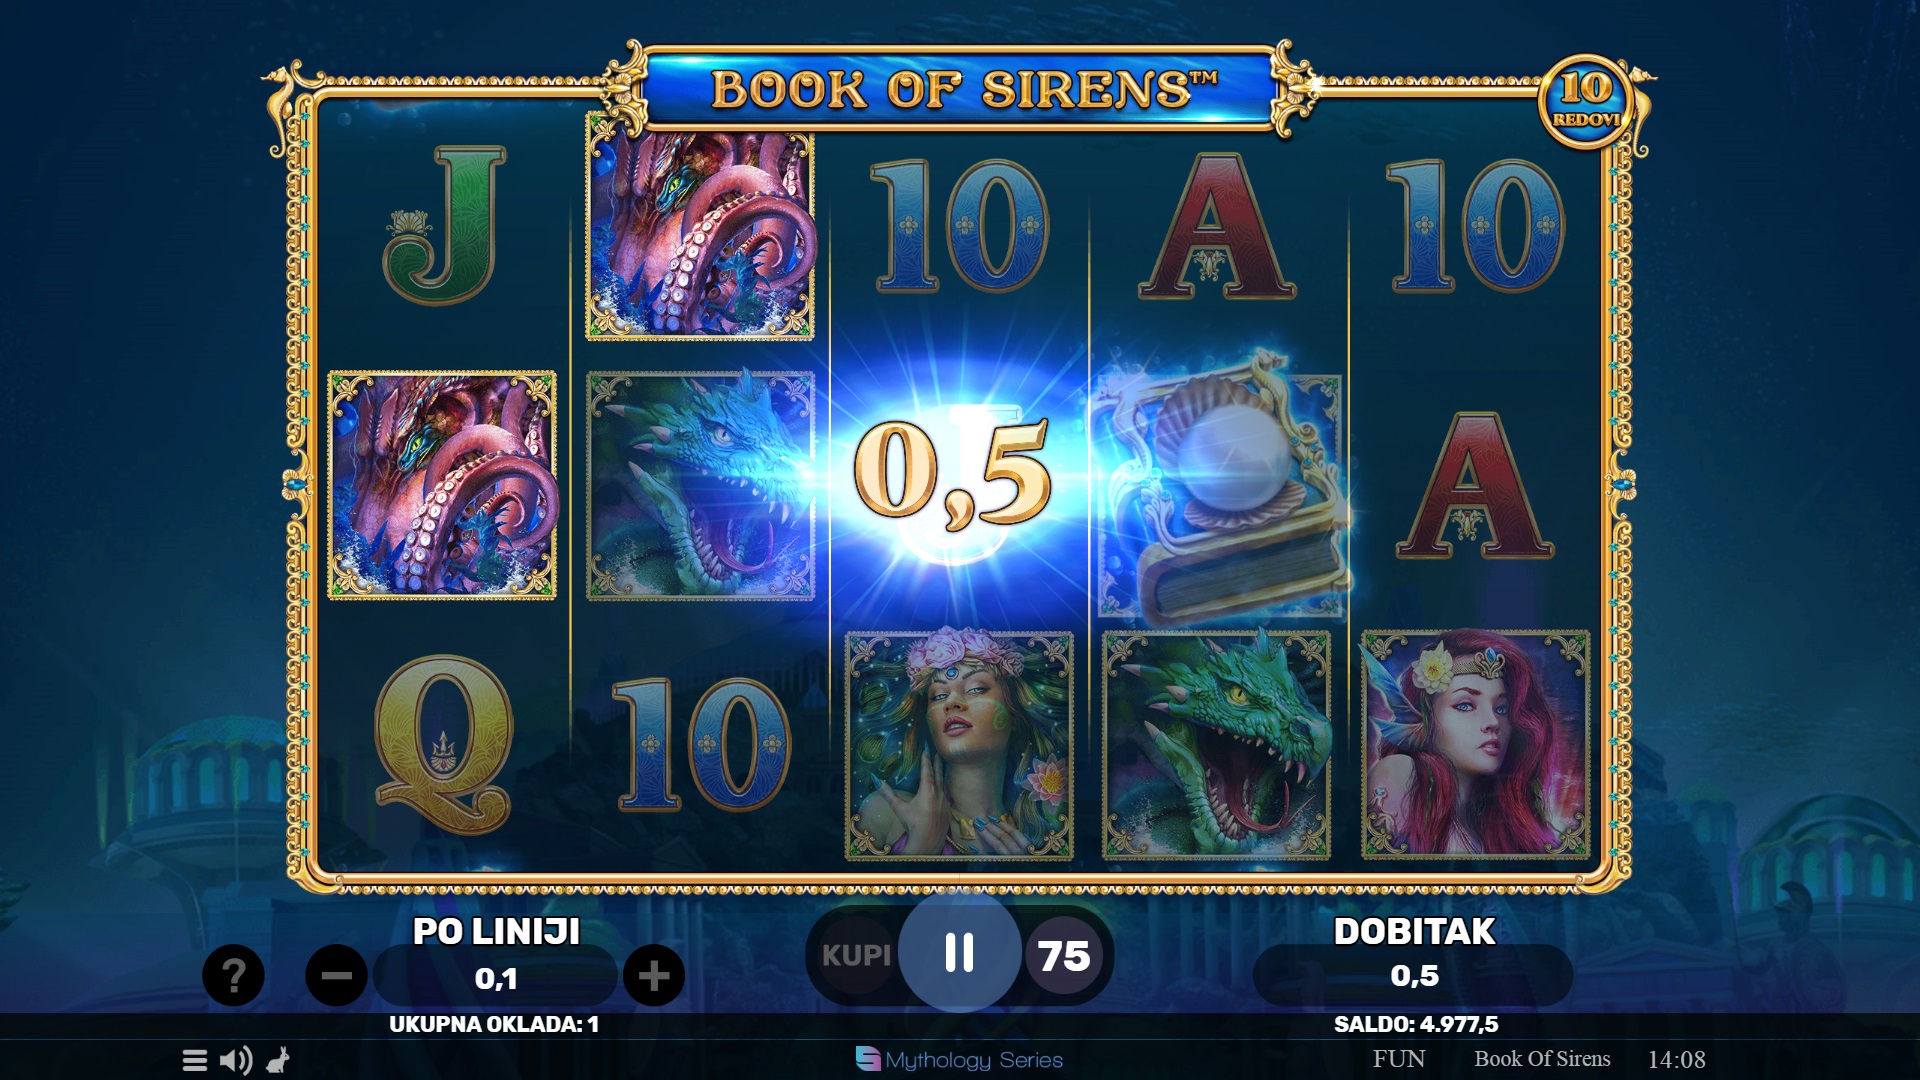Mute the game sound speaker icon
1920x1080 pixels.
tap(236, 1060)
